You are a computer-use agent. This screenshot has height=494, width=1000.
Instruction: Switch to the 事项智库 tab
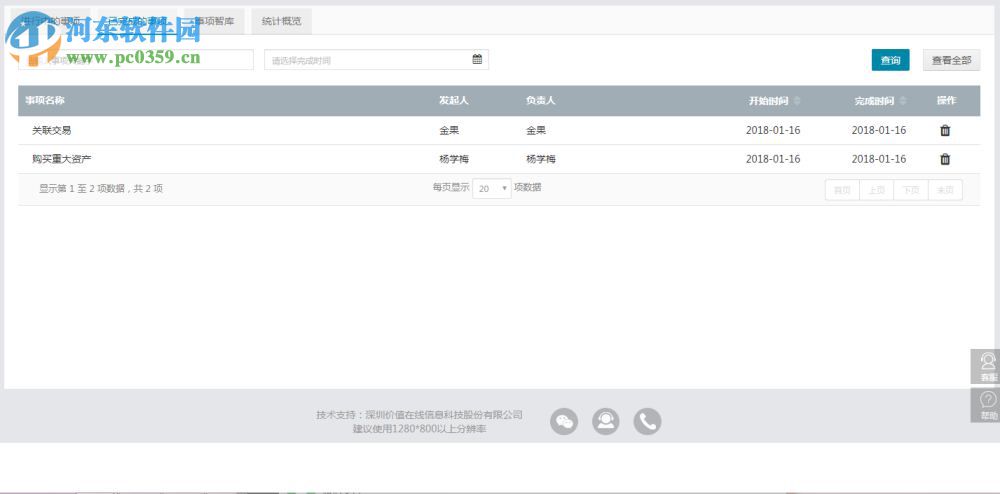coord(214,21)
